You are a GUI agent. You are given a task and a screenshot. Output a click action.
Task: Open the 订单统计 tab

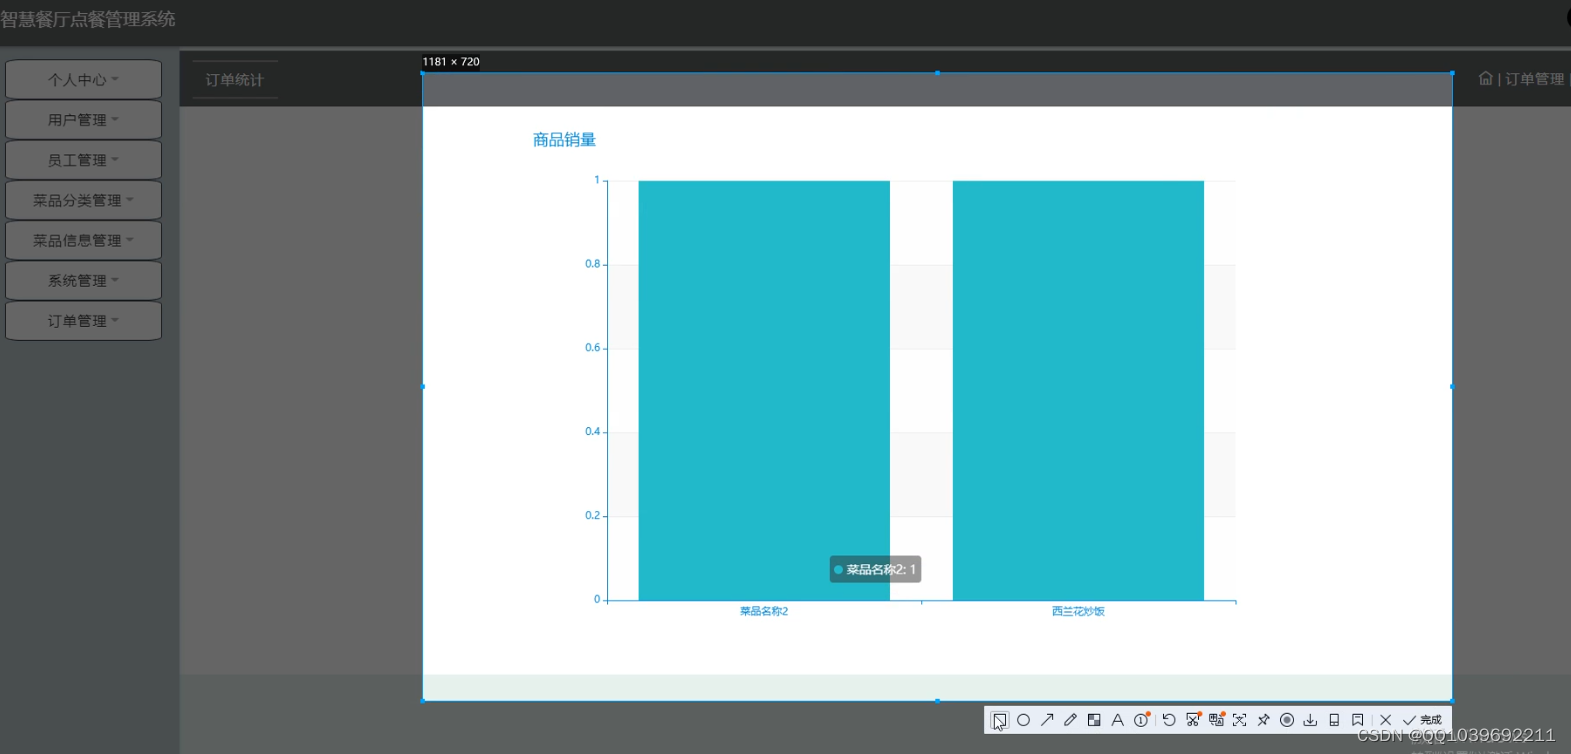[x=235, y=80]
